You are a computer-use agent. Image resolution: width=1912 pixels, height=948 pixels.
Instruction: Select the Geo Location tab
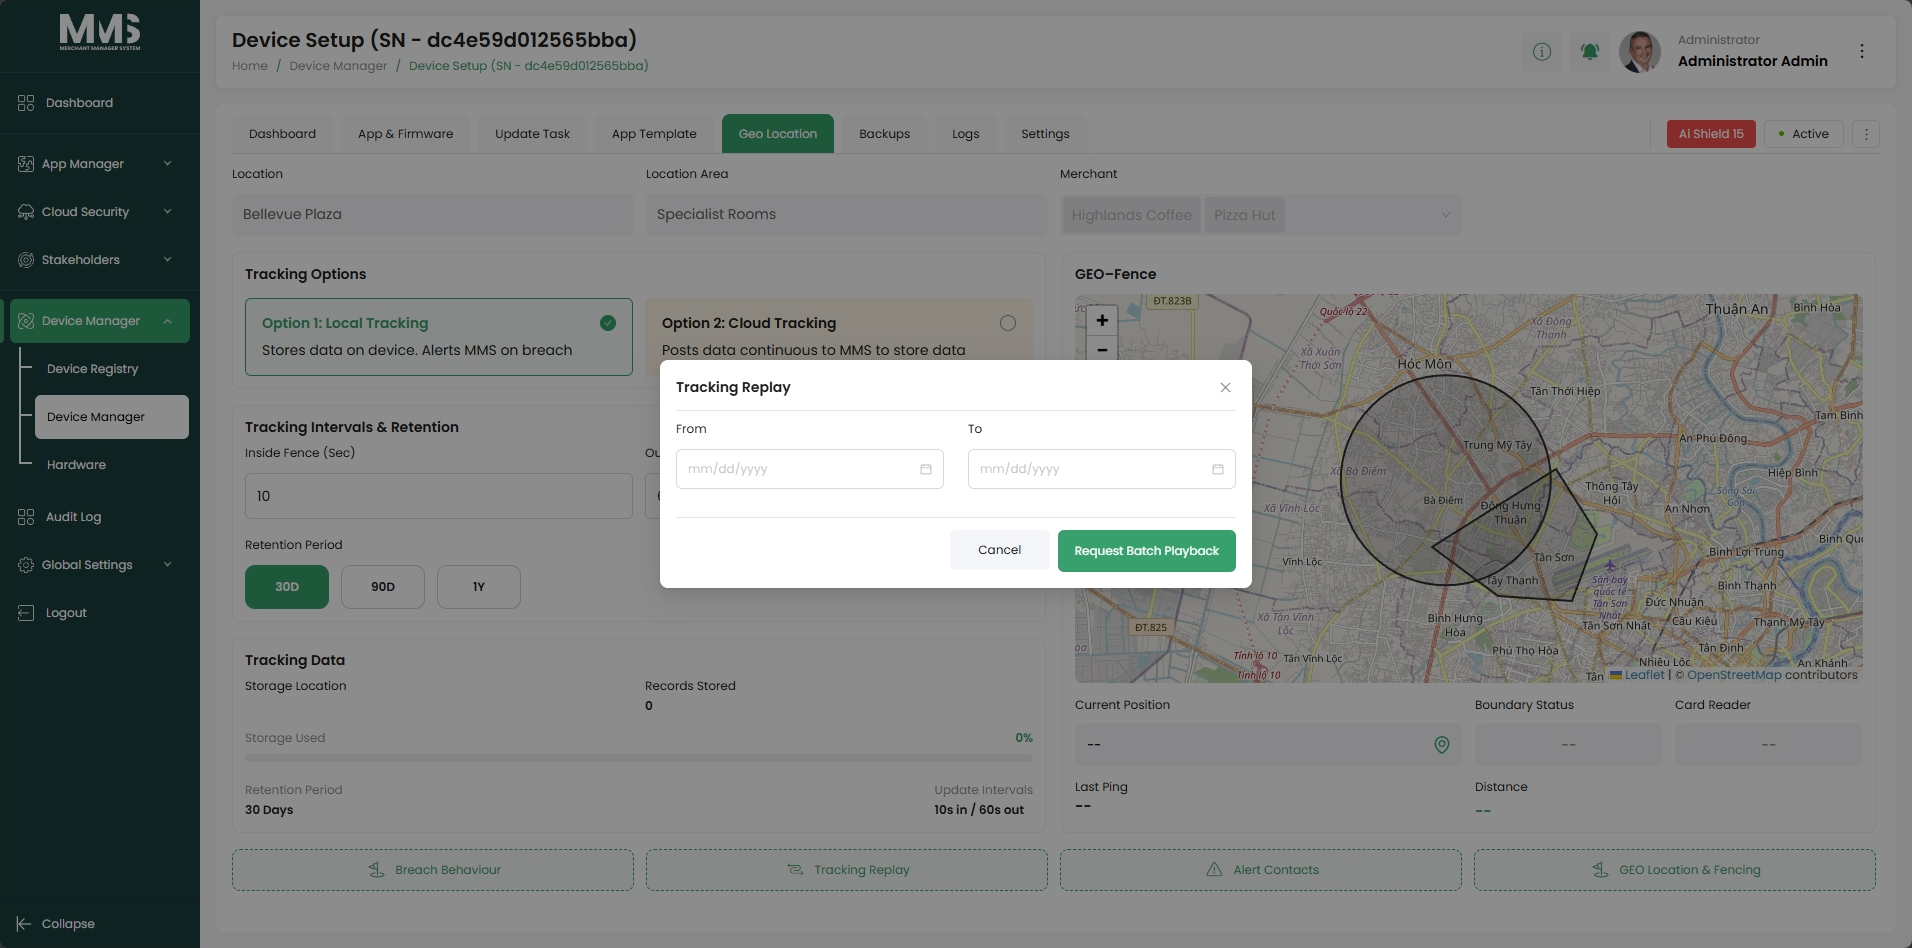click(x=778, y=134)
